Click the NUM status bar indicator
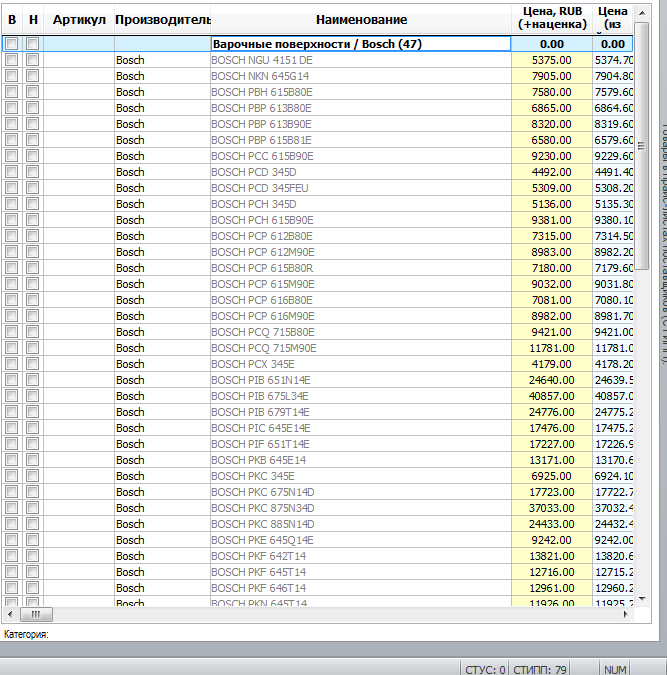The height and width of the screenshot is (675, 667). tap(615, 669)
